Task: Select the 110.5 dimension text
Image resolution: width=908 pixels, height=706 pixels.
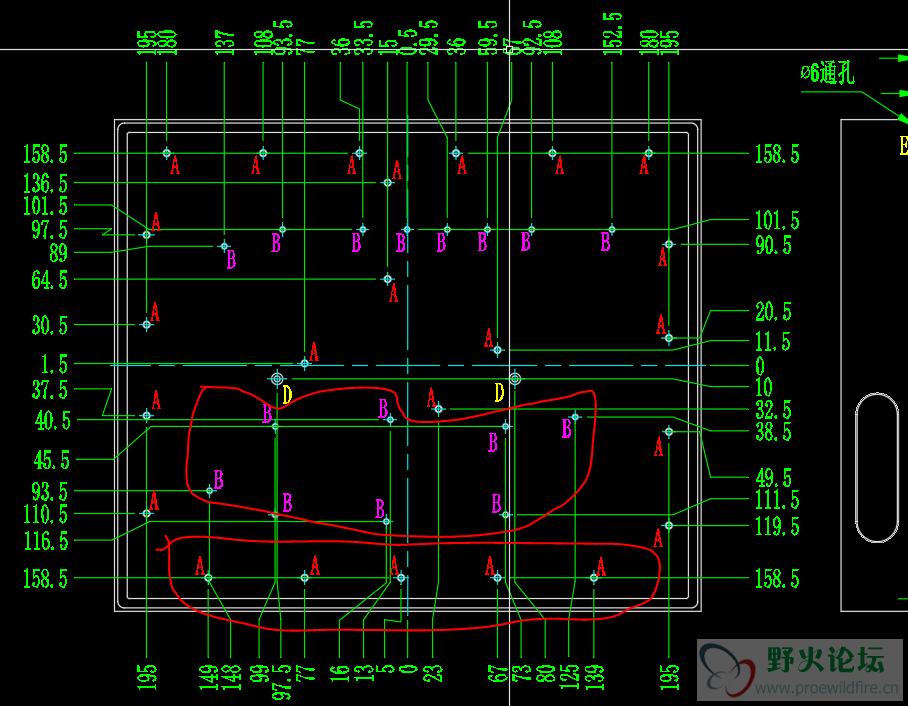Action: (x=45, y=514)
